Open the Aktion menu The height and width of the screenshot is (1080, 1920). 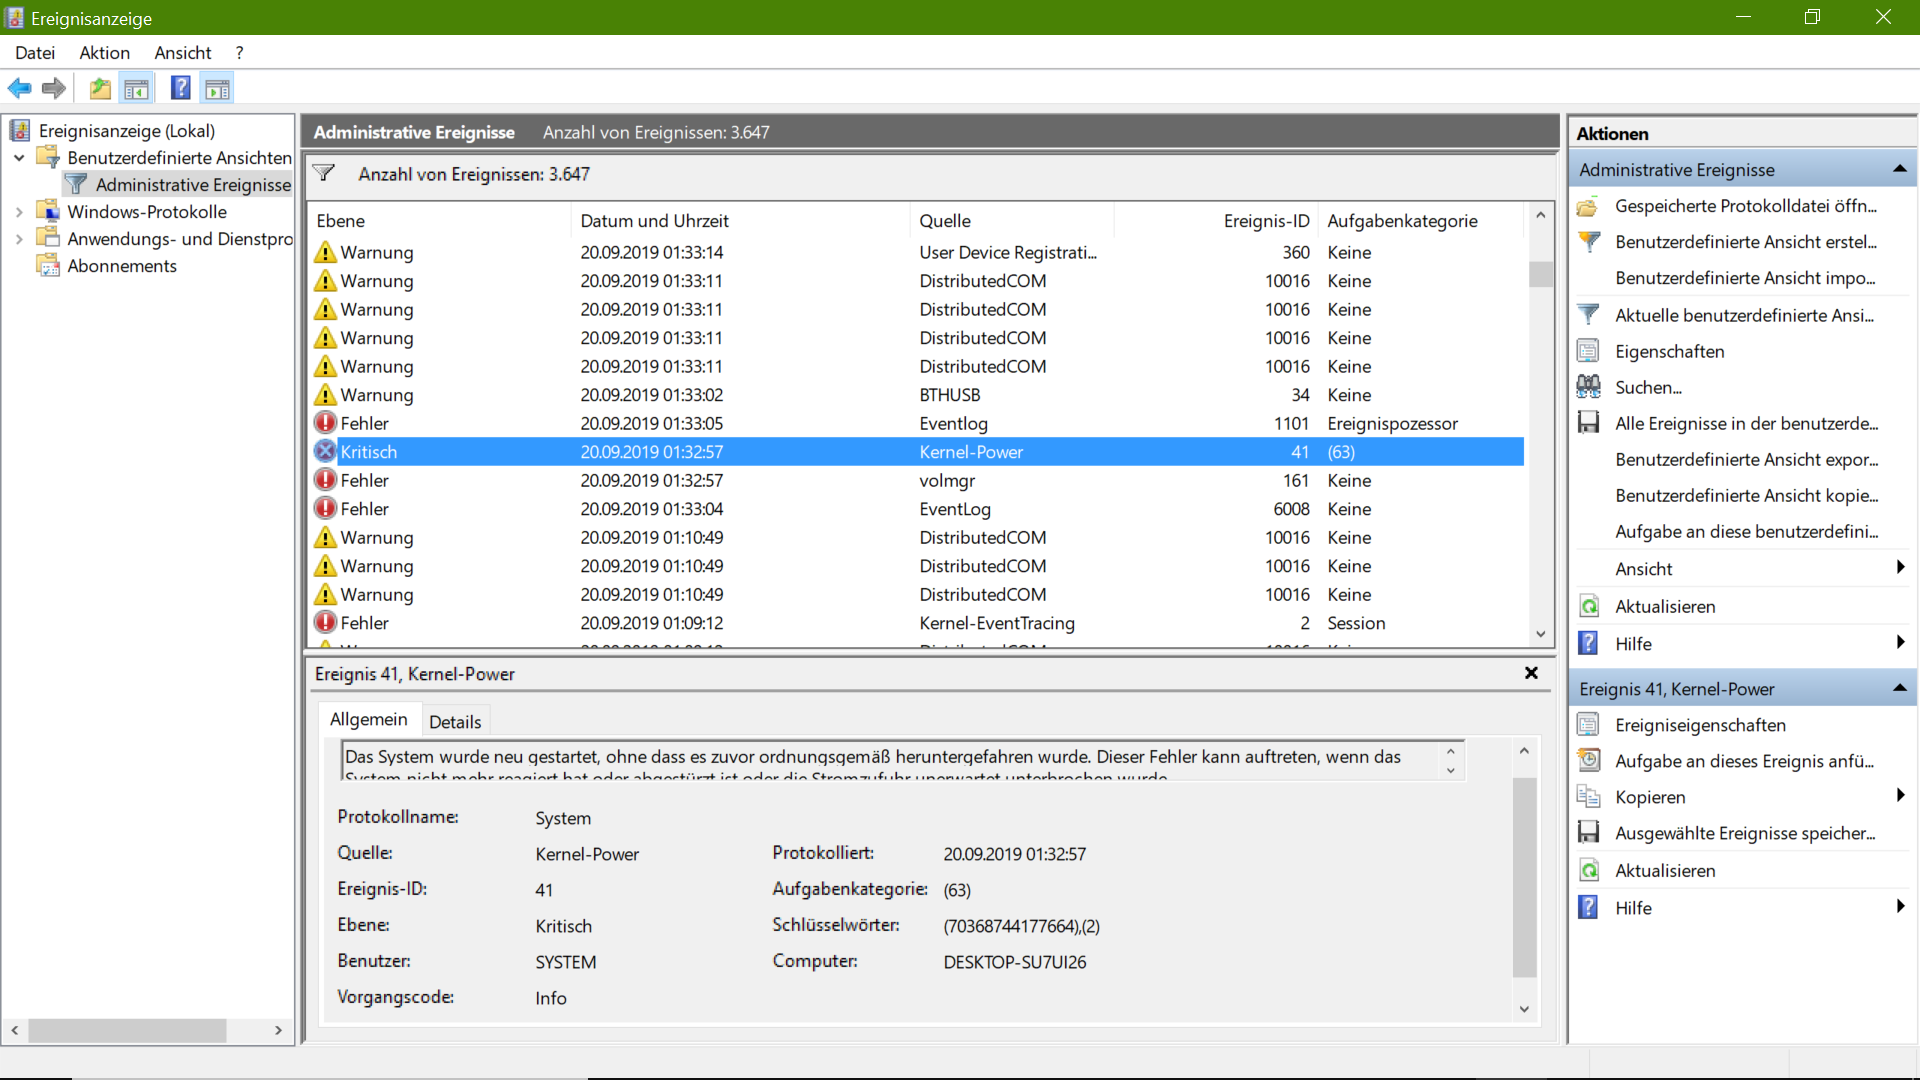pos(104,53)
